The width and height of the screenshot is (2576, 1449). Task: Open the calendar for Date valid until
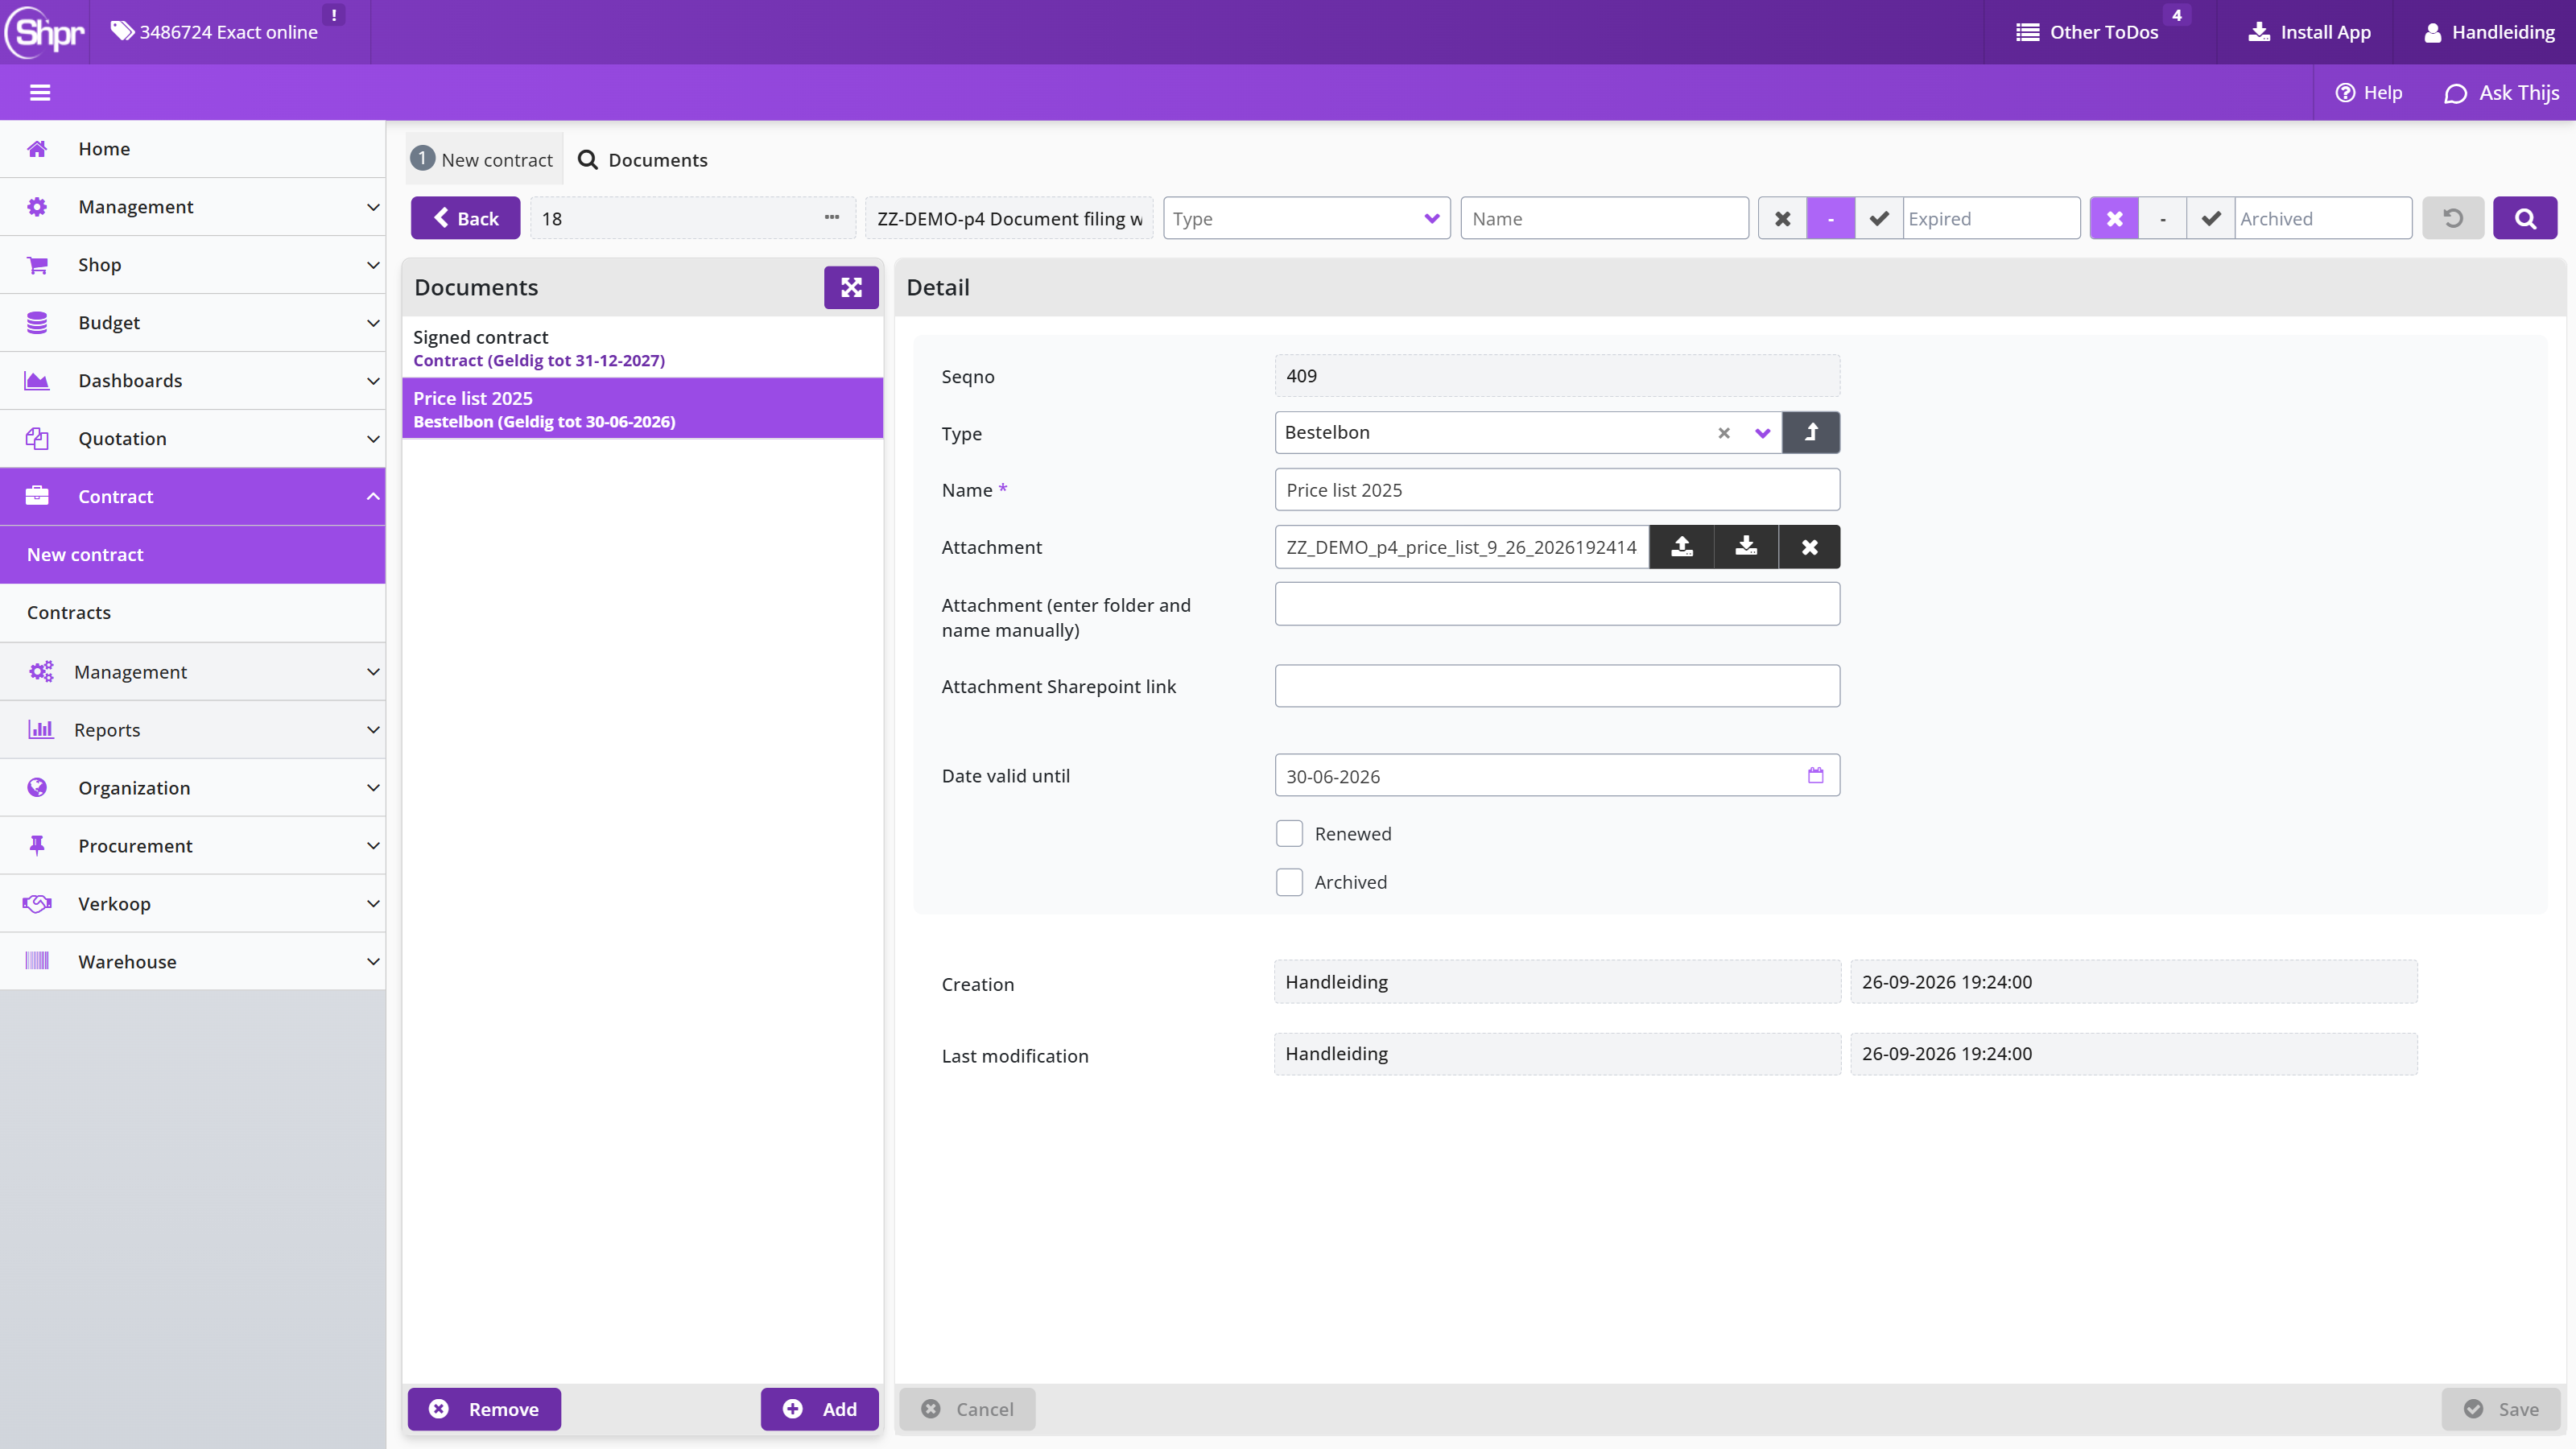[1816, 775]
